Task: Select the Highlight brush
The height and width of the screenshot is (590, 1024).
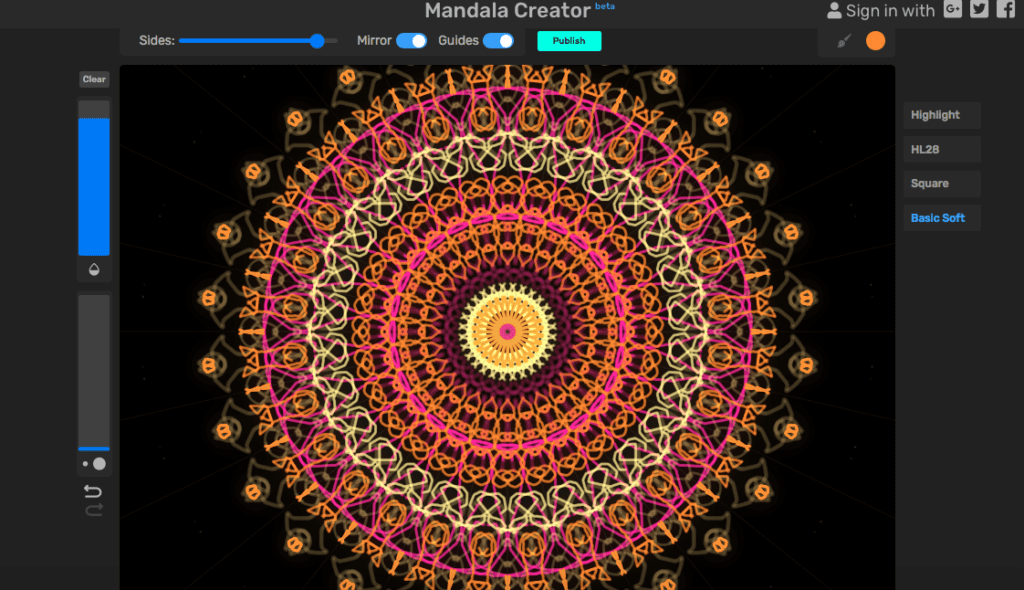Action: point(942,115)
